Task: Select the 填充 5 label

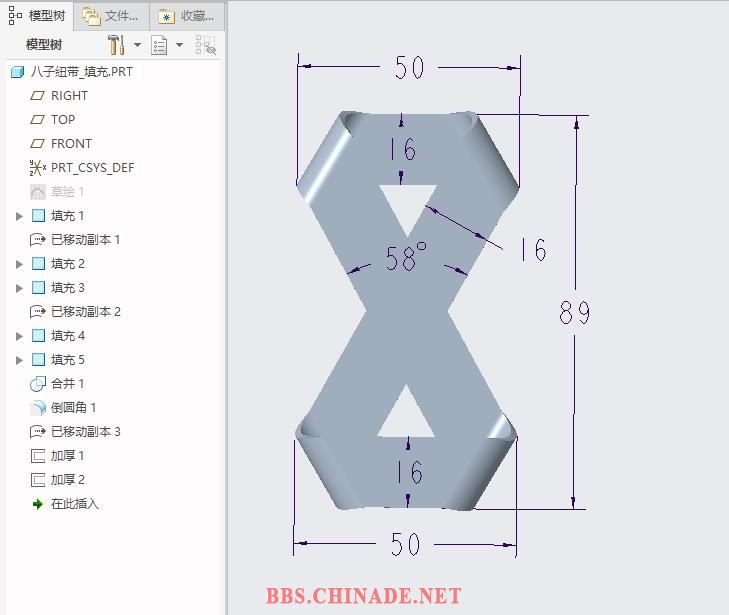Action: coord(68,360)
